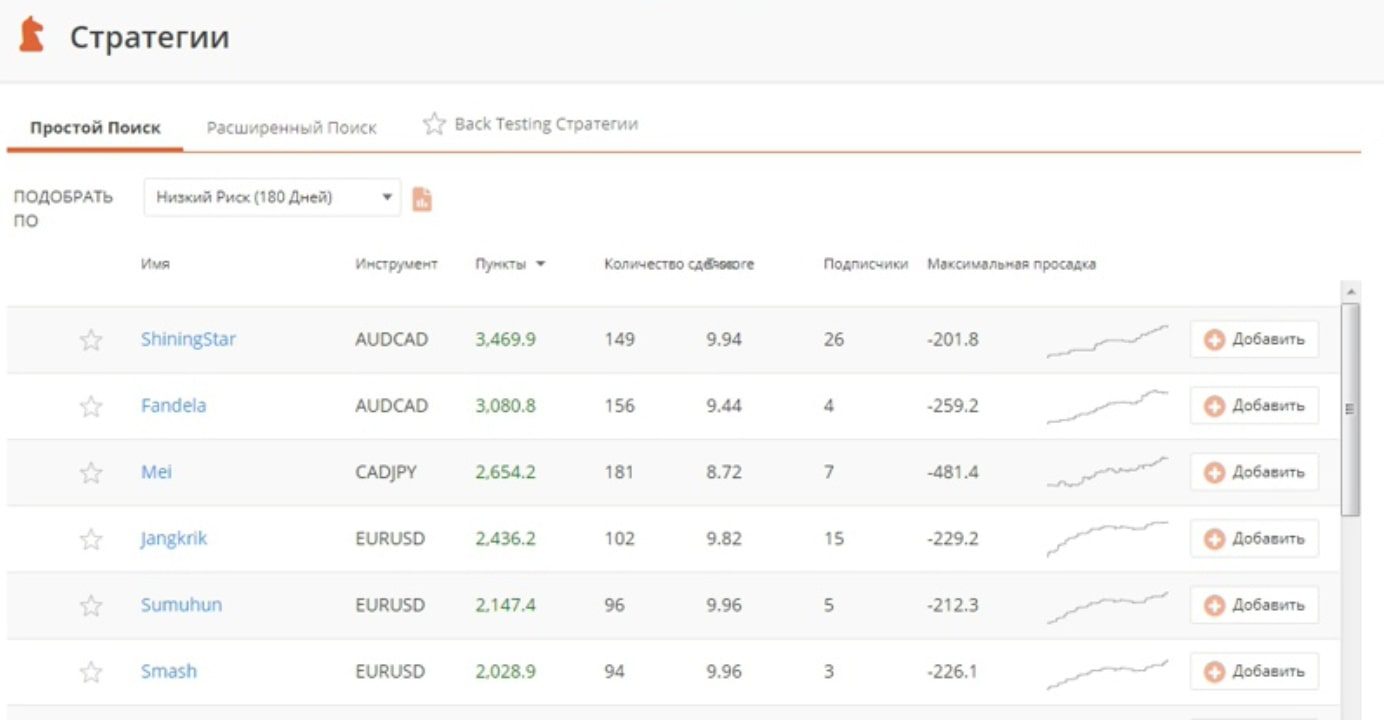Click the Стратегии page title
The height and width of the screenshot is (728, 1396).
pos(149,37)
